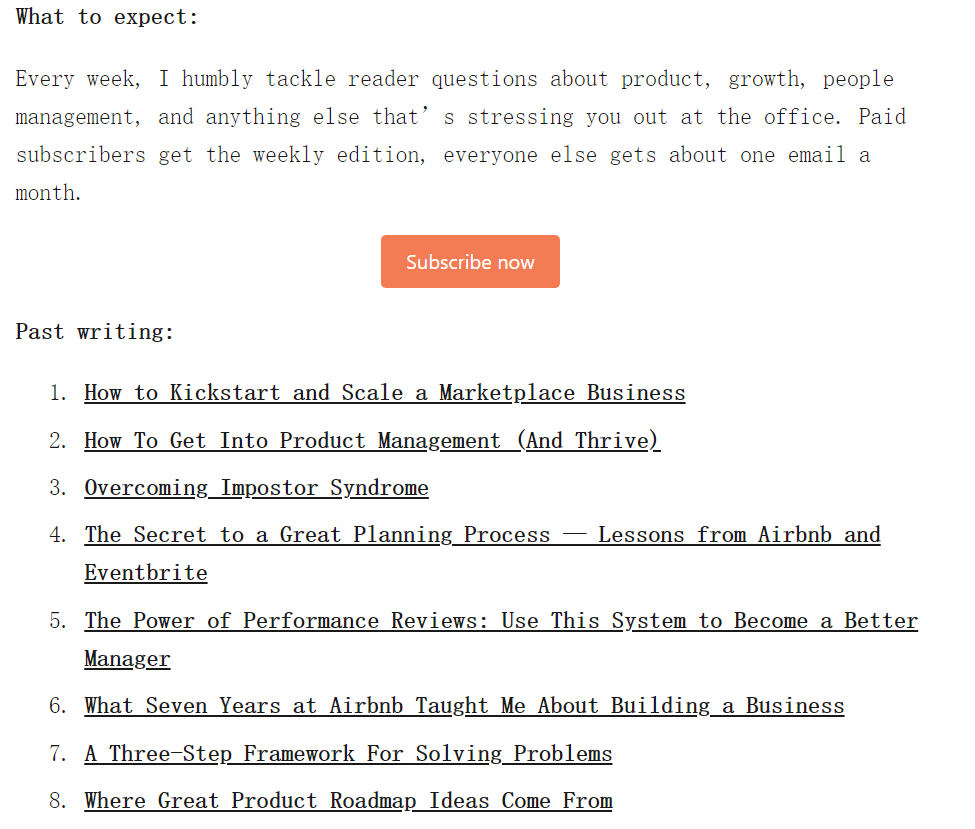Click Use This System to Become a Better text
975x829 pixels.
(x=709, y=621)
